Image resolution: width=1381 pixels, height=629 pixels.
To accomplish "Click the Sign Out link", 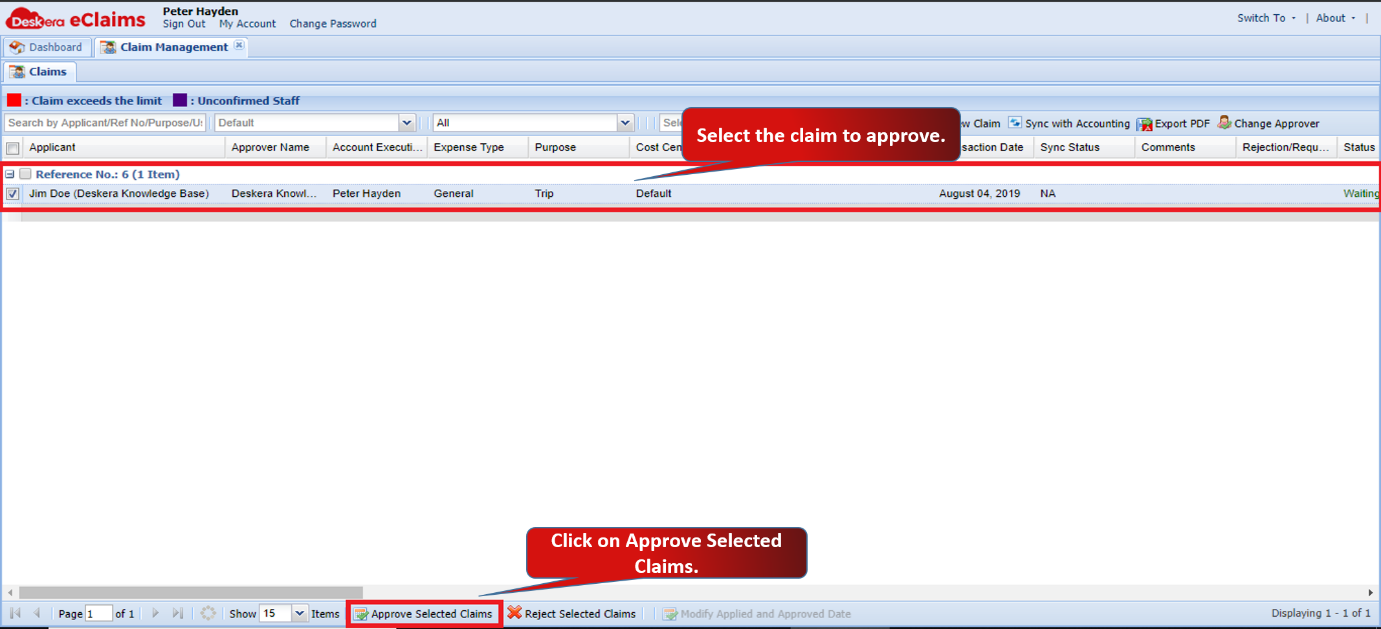I will tap(184, 24).
